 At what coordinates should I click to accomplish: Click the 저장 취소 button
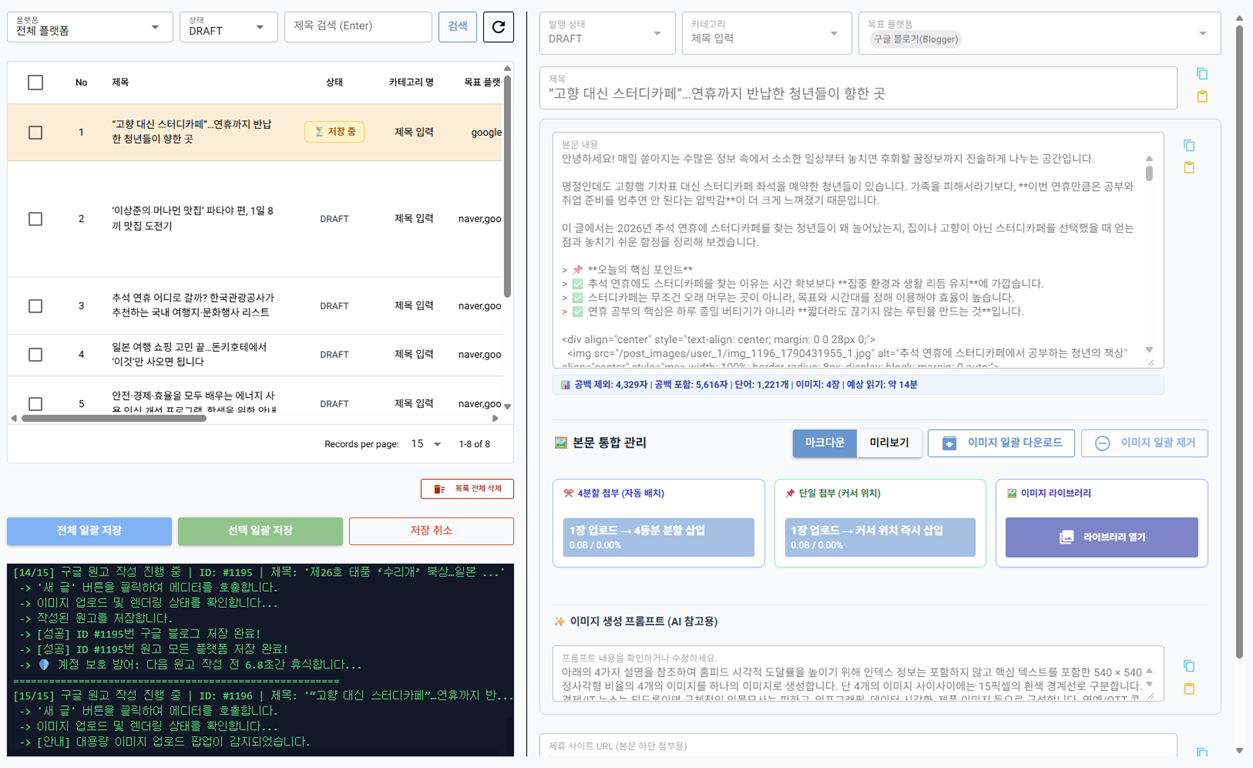click(431, 531)
